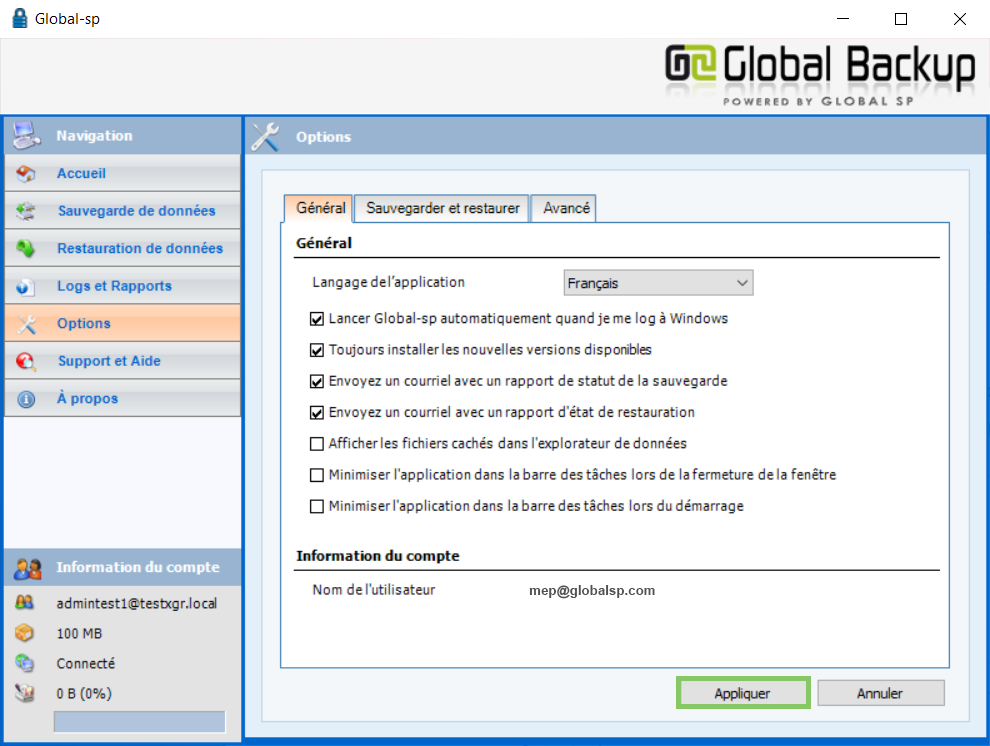
Task: Open Restauration de données page
Action: tap(122, 249)
